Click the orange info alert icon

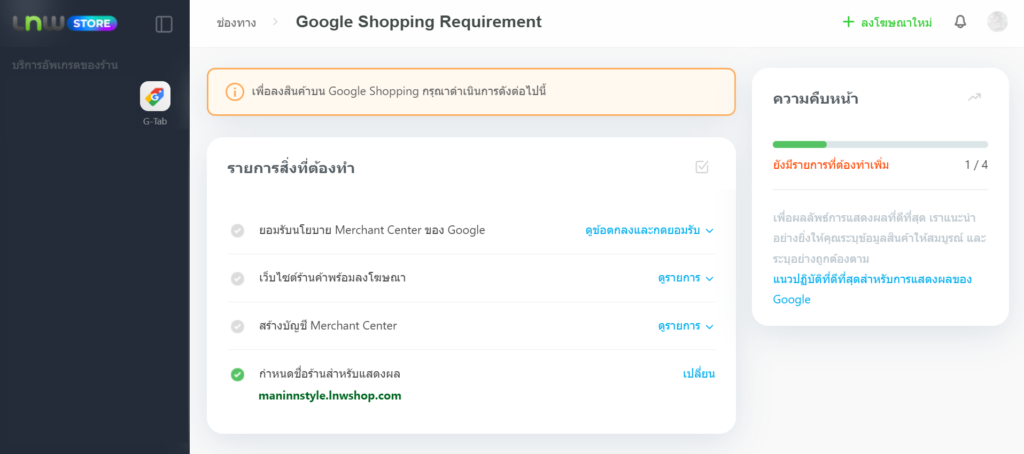coord(235,92)
